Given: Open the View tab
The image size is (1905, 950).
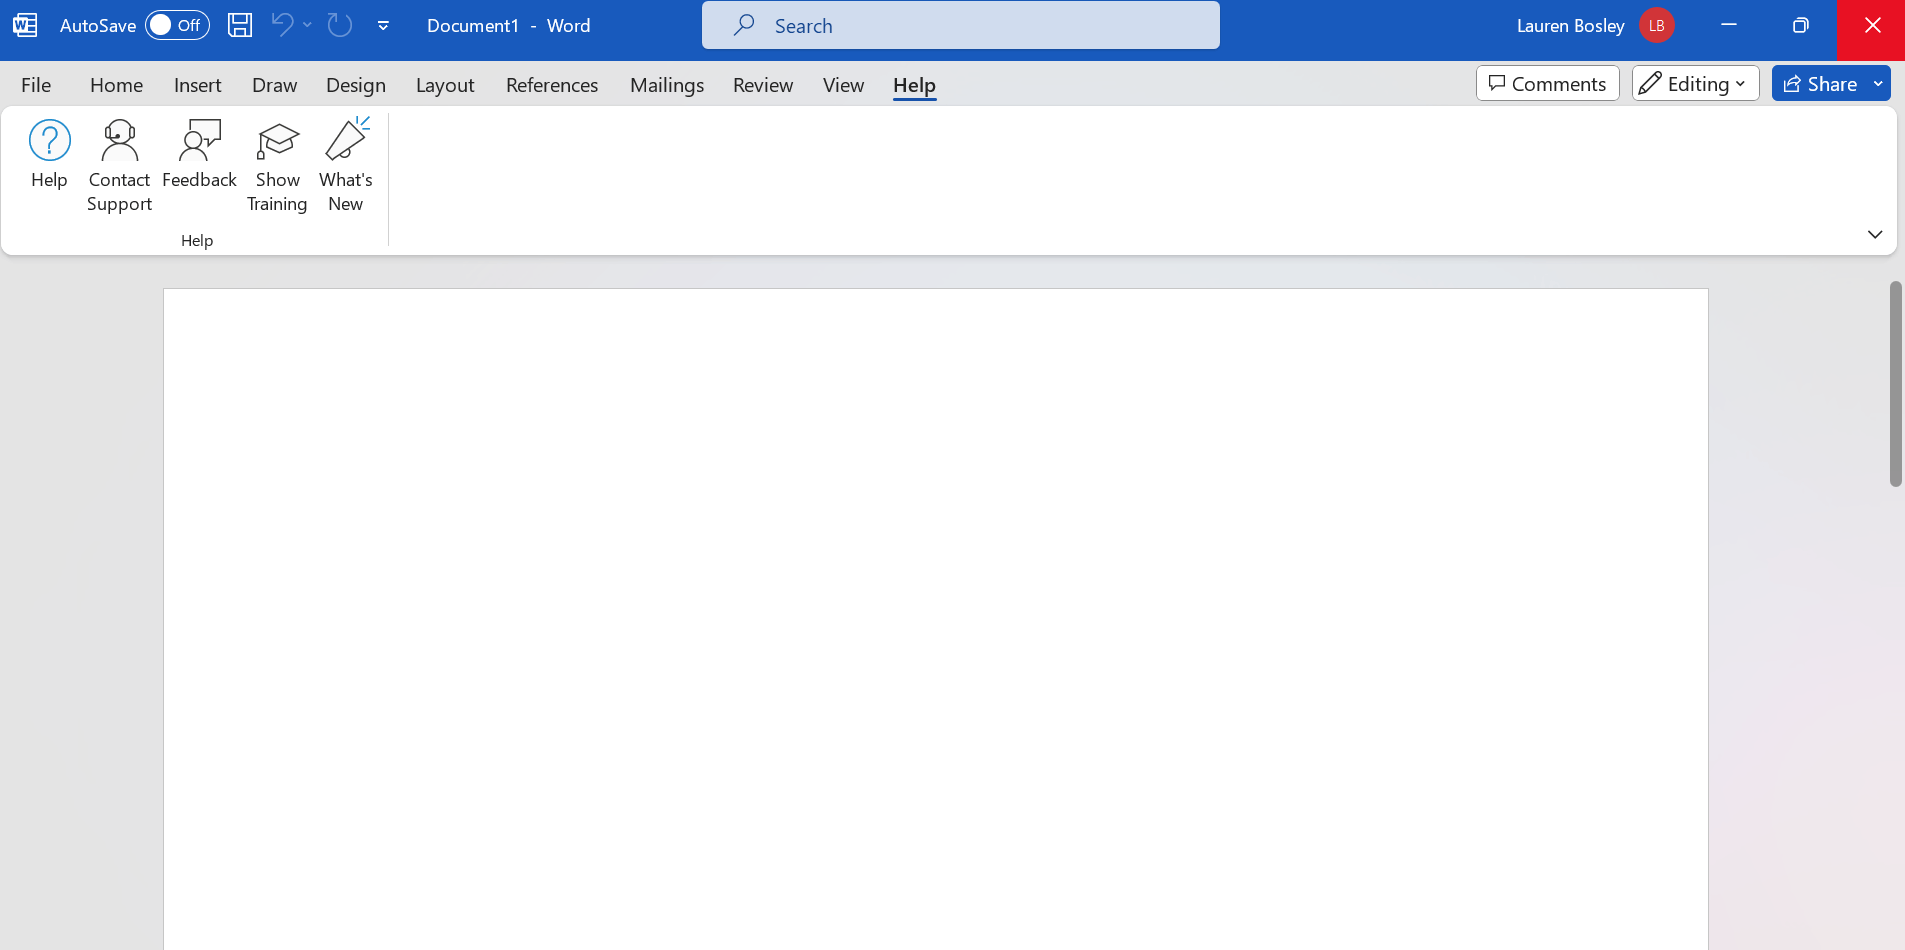Looking at the screenshot, I should 843,85.
